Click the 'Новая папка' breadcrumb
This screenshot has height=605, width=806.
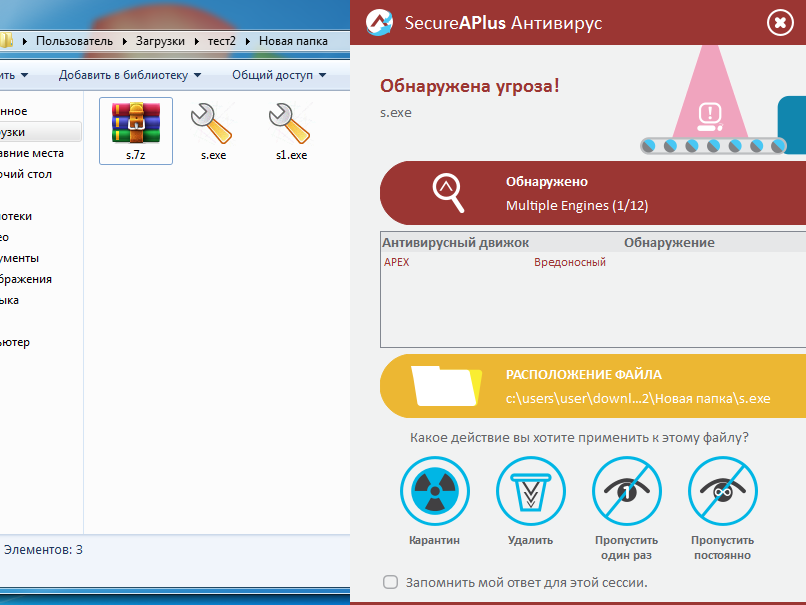coord(293,41)
